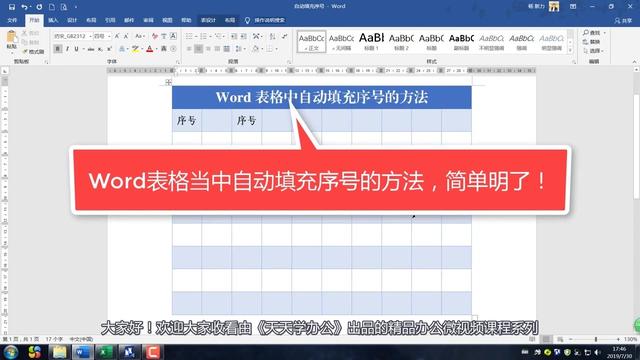
Task: Increase the font size with grow-font icon
Action: 117,36
